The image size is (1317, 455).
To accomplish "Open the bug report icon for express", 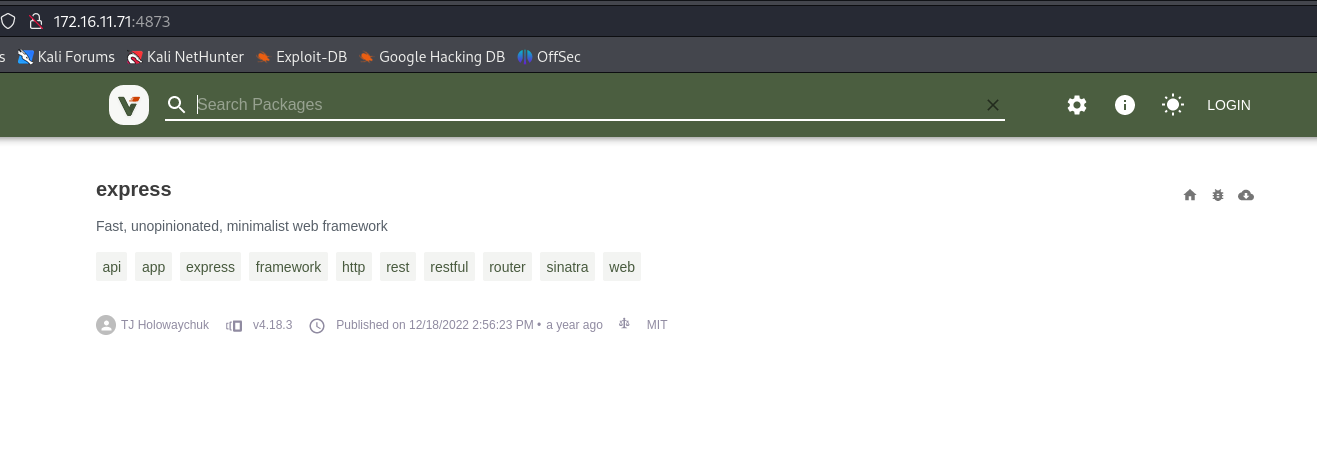I will click(x=1218, y=195).
